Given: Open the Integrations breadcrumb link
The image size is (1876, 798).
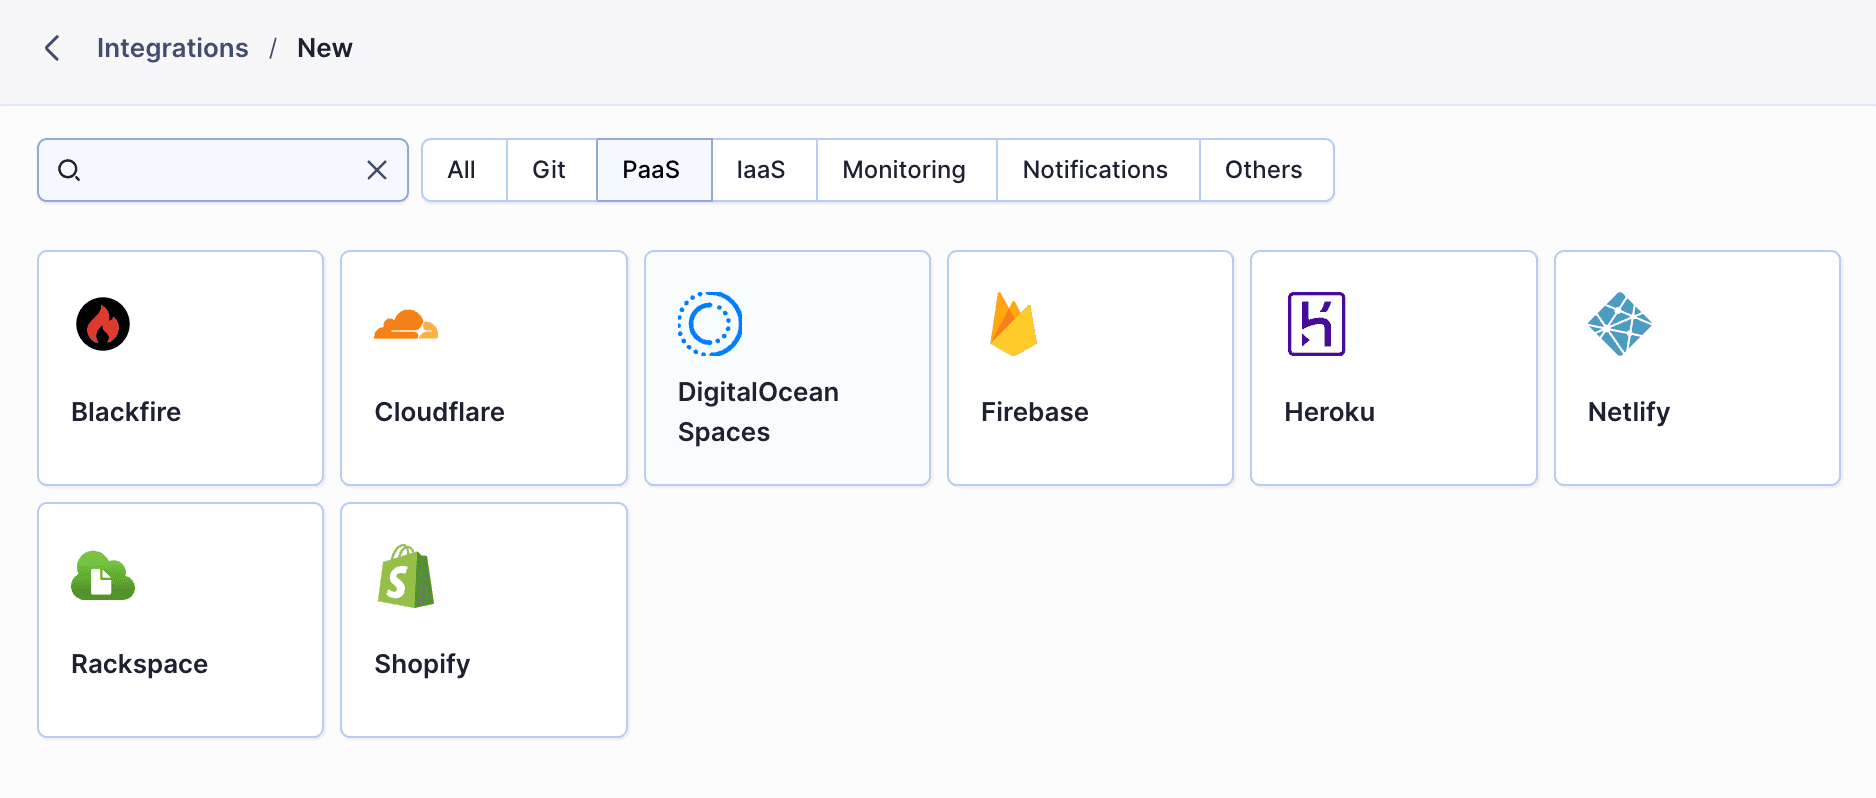Looking at the screenshot, I should 172,48.
